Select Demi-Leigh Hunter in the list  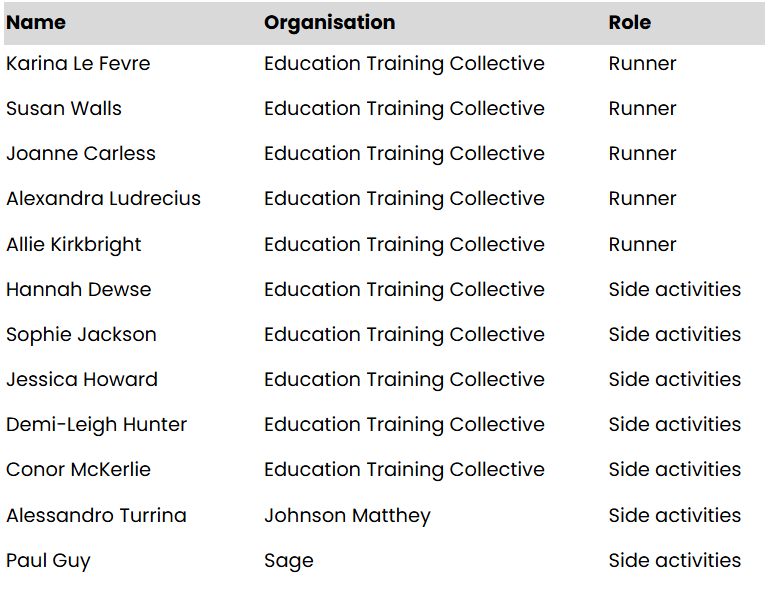pos(96,424)
